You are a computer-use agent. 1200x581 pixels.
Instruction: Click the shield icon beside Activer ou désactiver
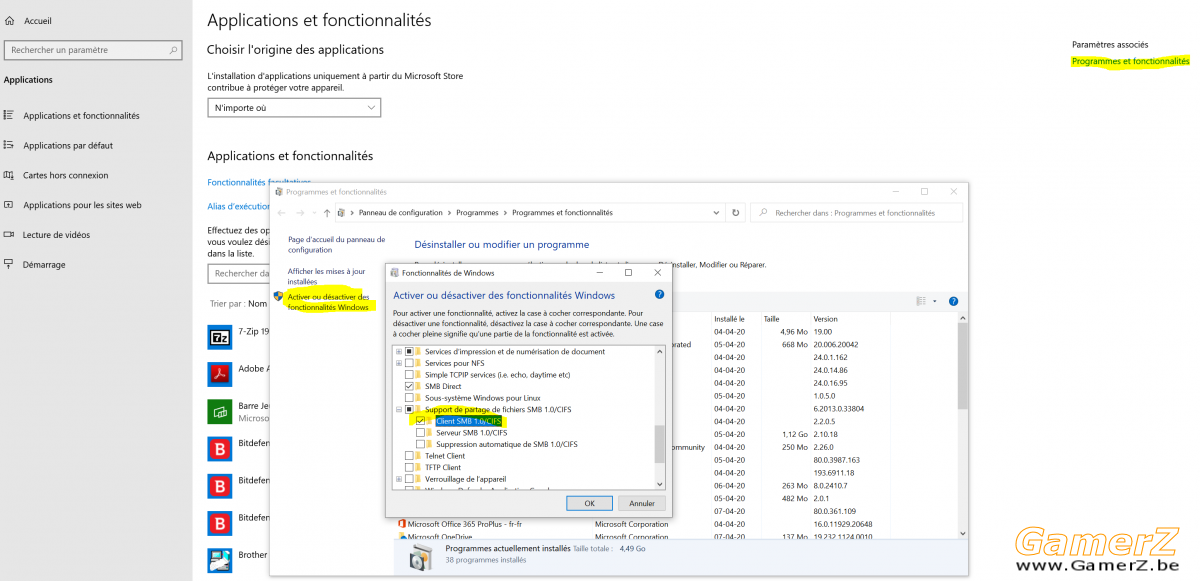coord(279,297)
